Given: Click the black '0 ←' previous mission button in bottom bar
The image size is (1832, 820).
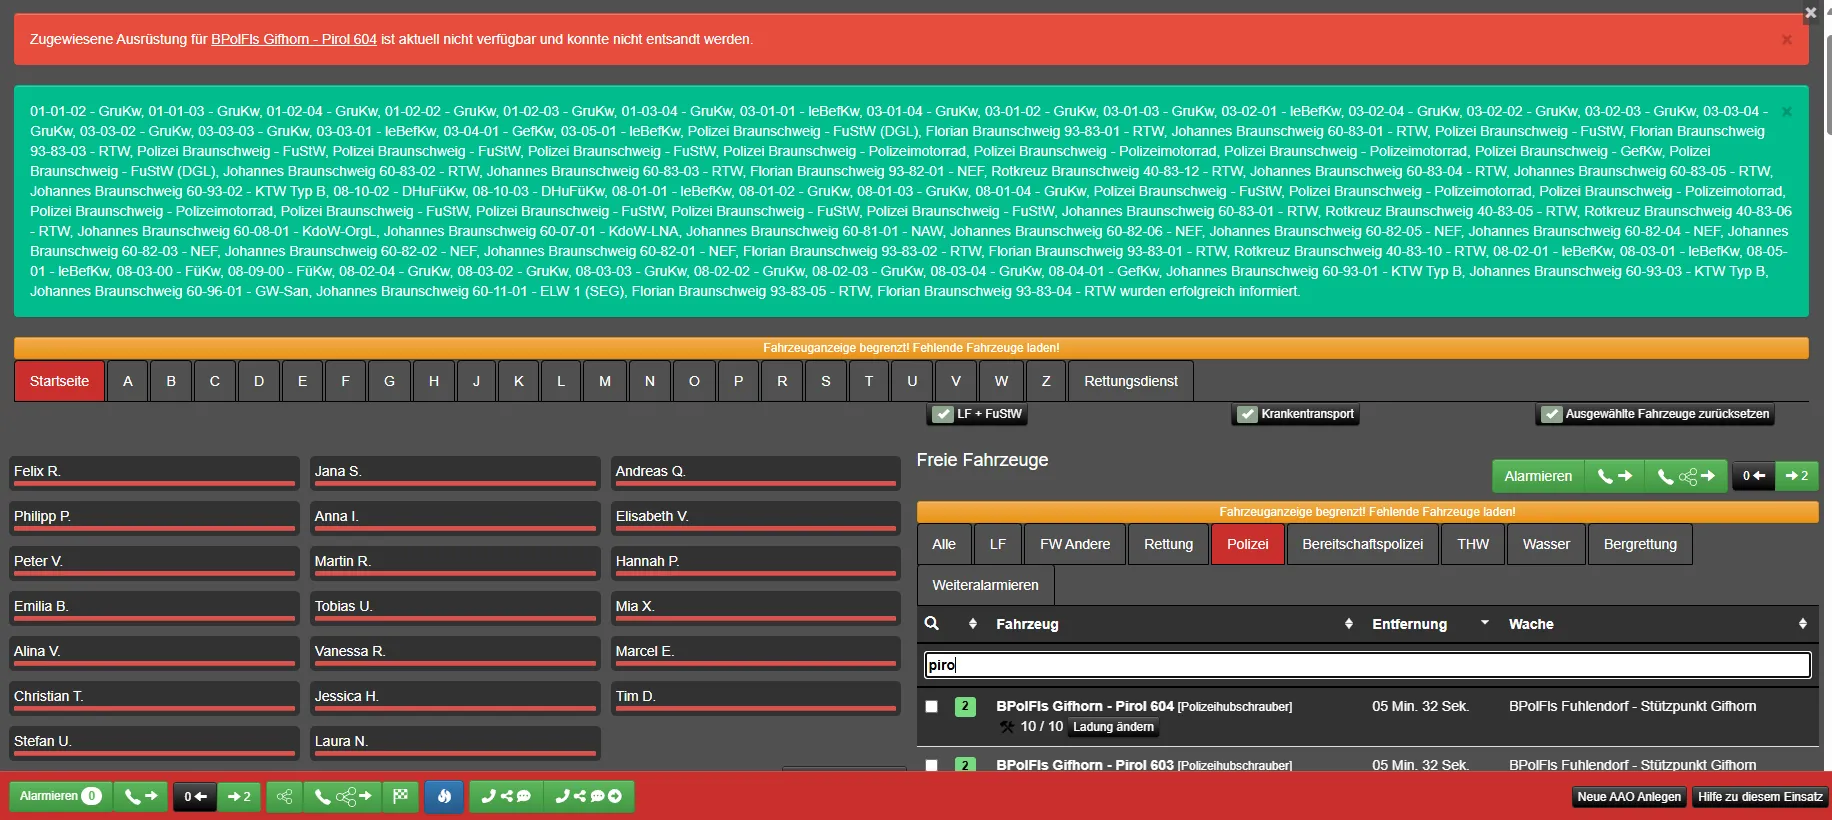Looking at the screenshot, I should point(195,796).
